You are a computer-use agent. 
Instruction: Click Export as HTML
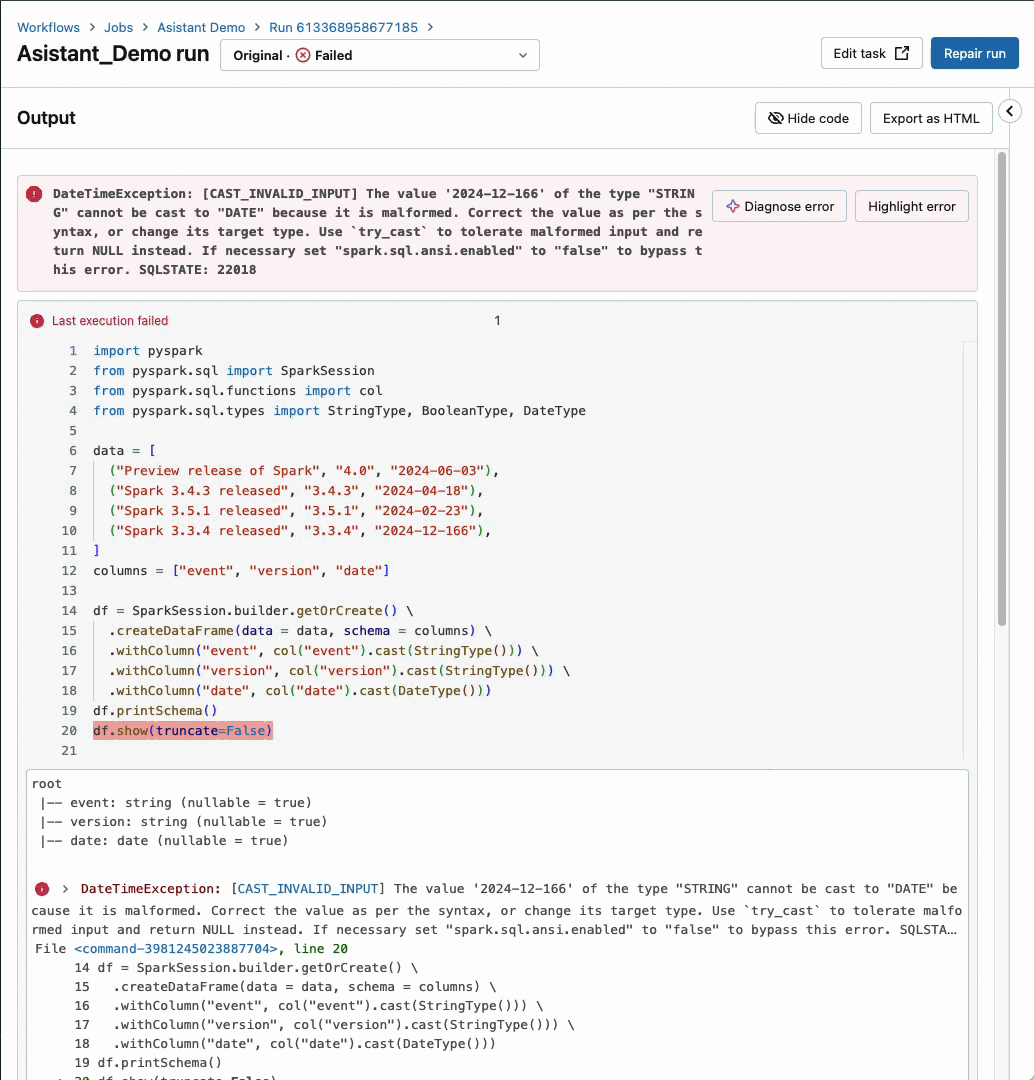point(930,118)
